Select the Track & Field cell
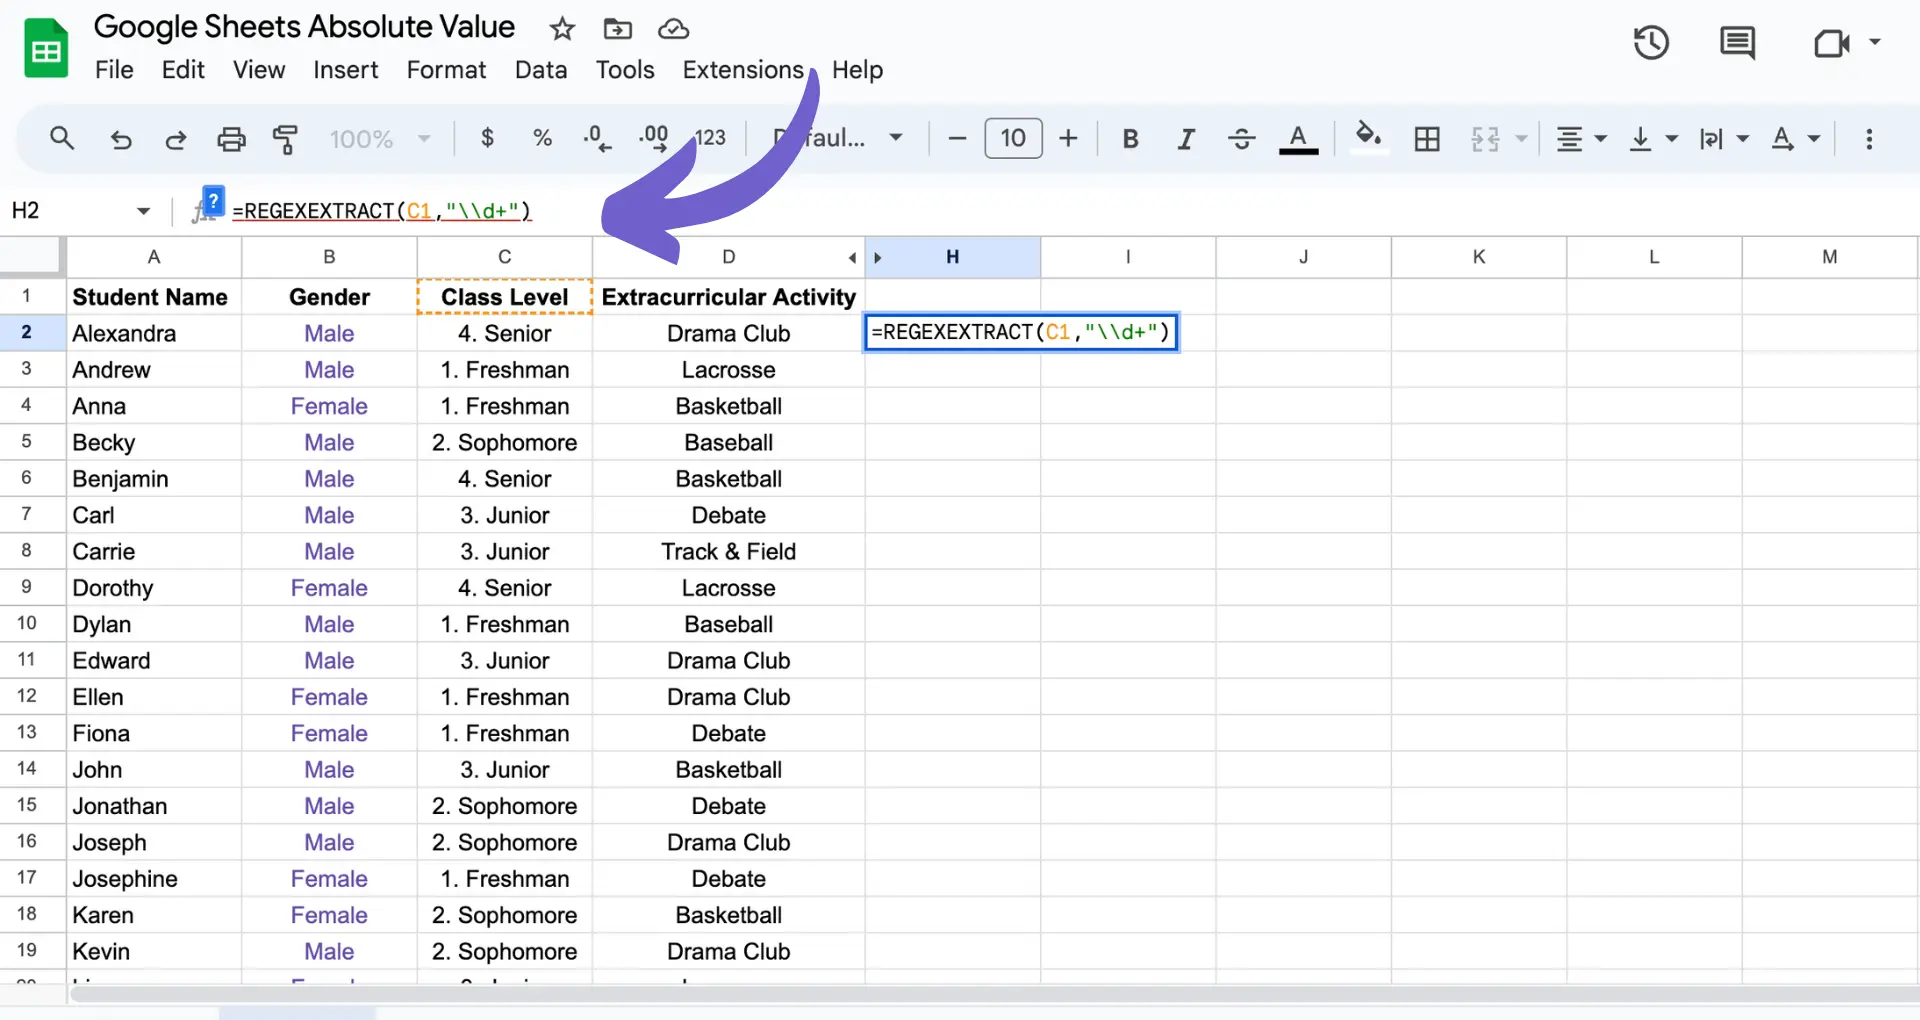Screen dimensions: 1920x1020 click(x=728, y=552)
